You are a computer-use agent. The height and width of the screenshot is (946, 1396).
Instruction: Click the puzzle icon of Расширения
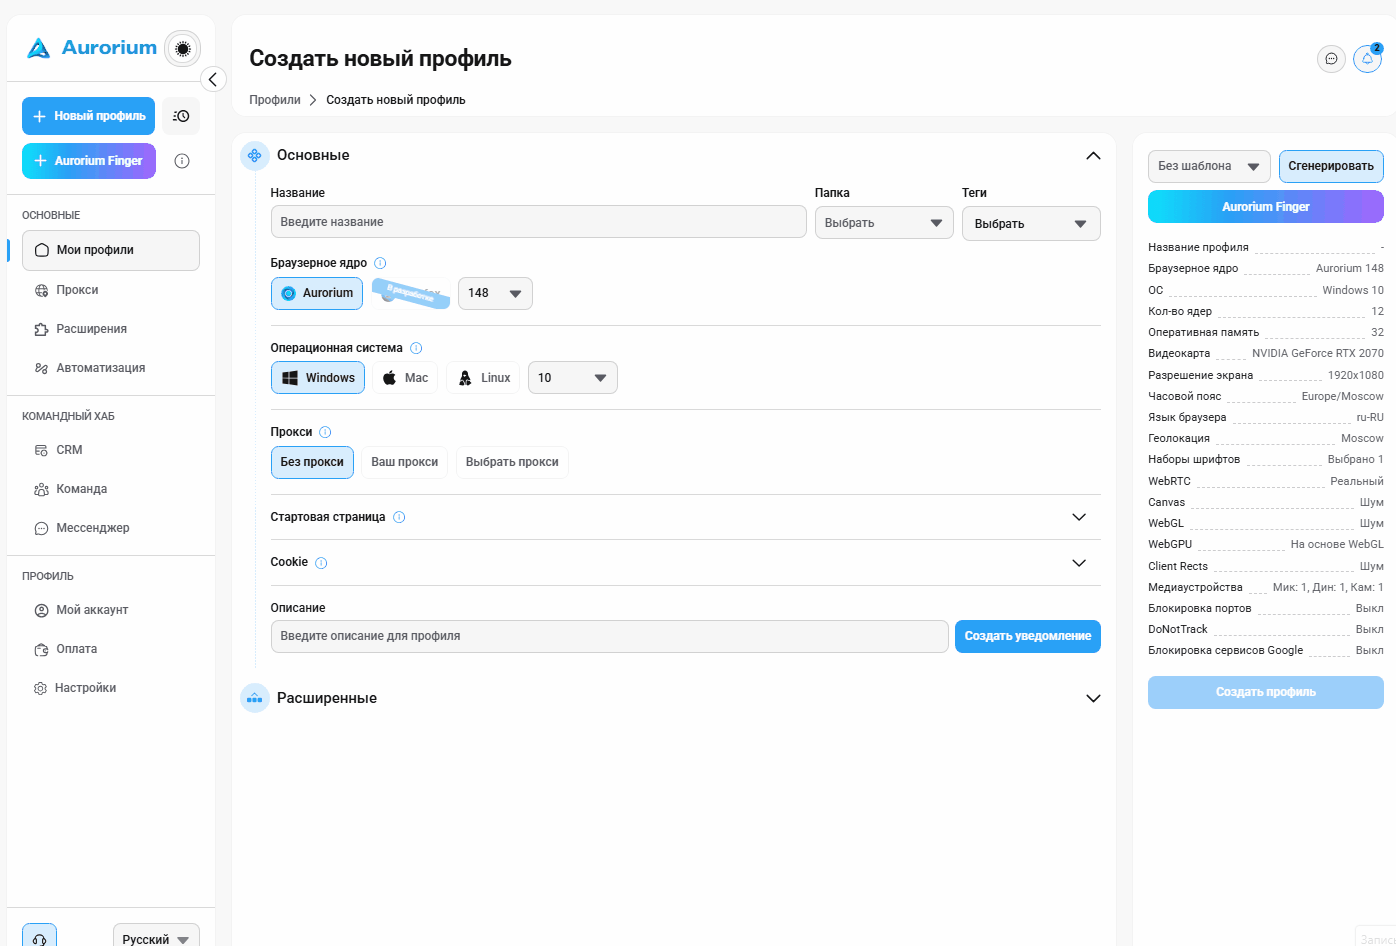41,330
